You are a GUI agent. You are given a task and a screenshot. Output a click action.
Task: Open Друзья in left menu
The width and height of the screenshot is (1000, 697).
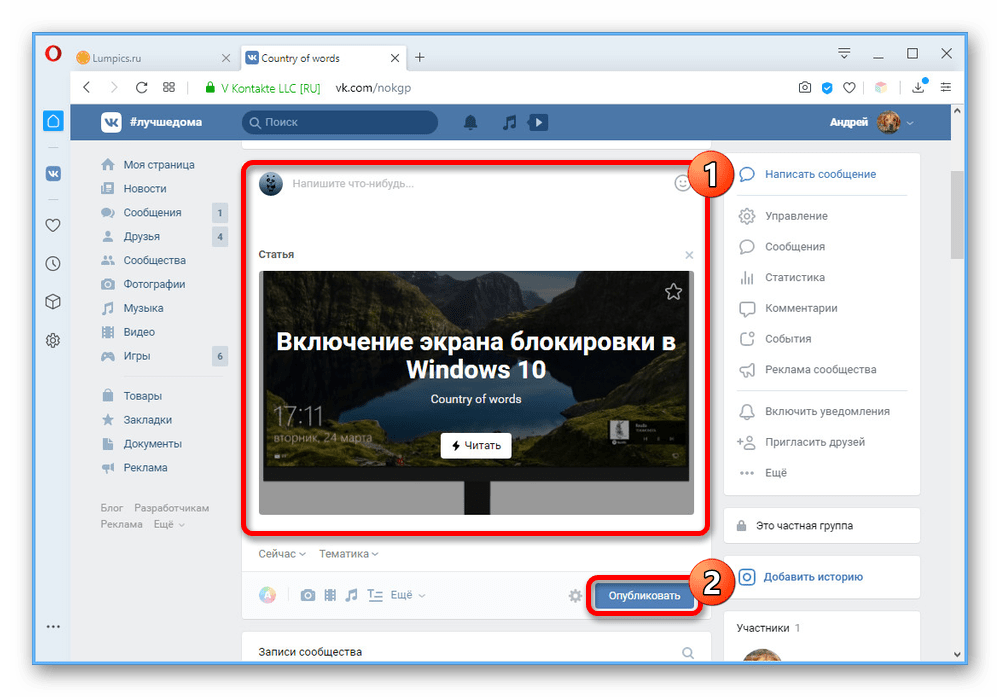coord(141,236)
